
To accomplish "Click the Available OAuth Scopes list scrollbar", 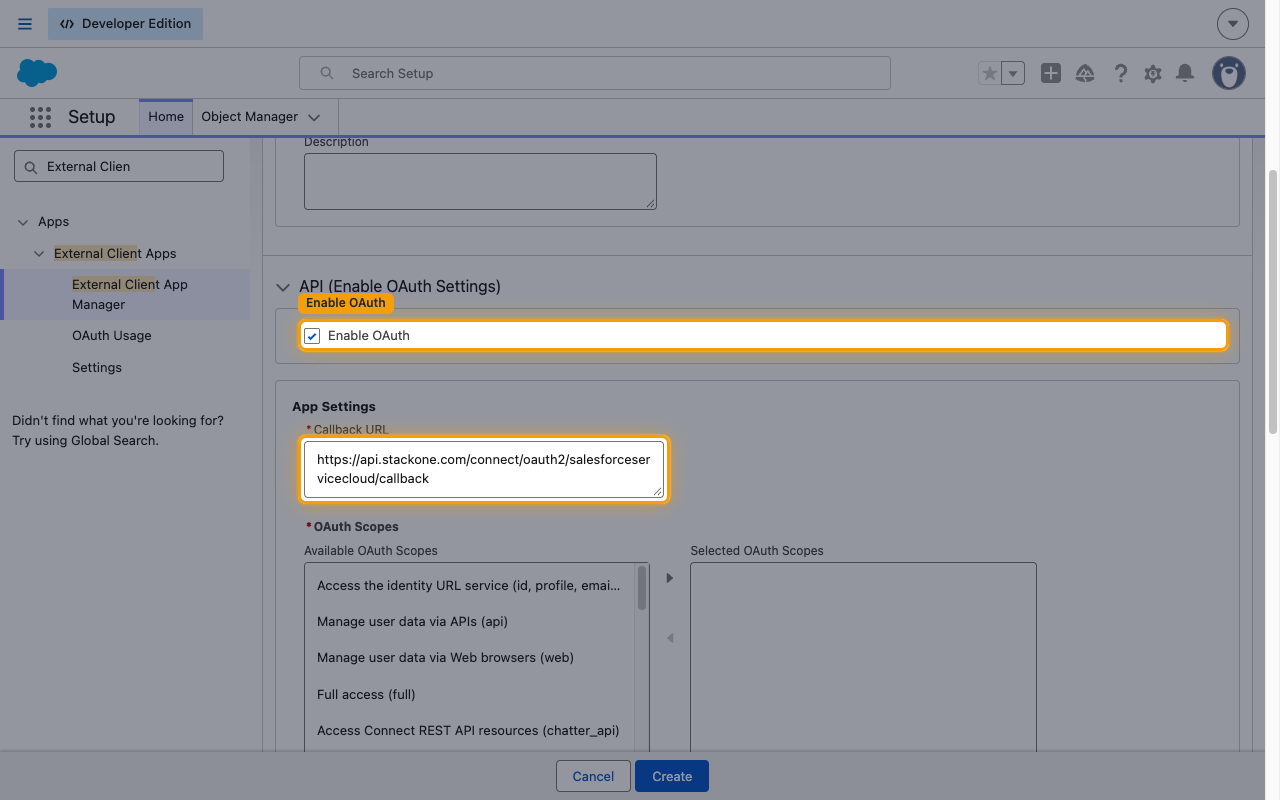I will coord(642,588).
